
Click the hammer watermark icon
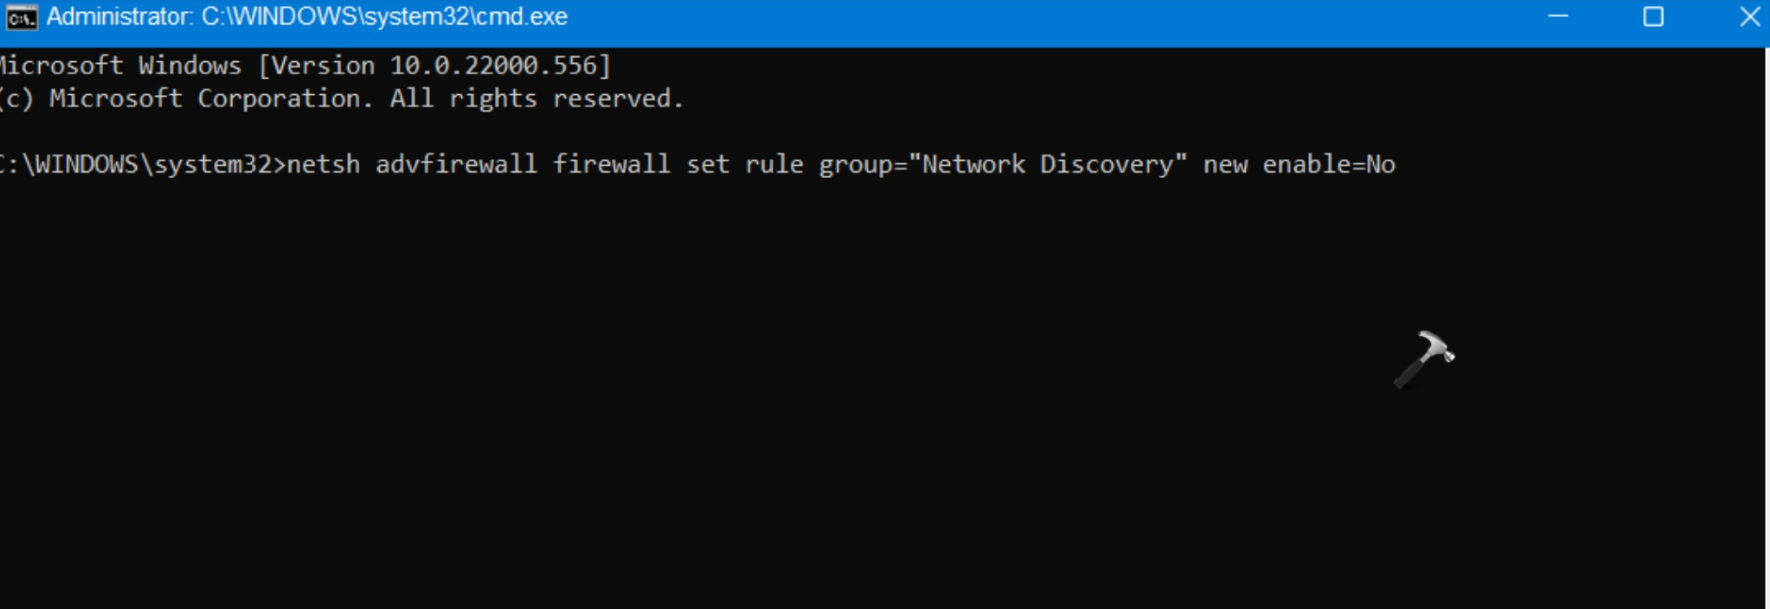click(1424, 359)
